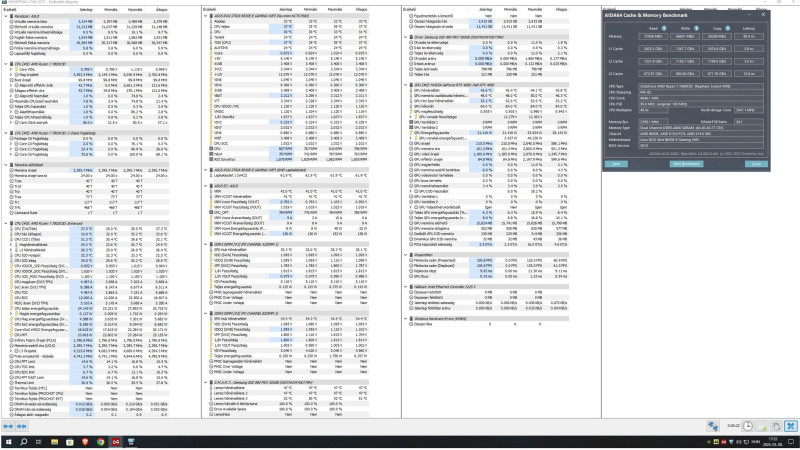Open the notification center in the tray
The width and height of the screenshot is (800, 450).
(791, 442)
